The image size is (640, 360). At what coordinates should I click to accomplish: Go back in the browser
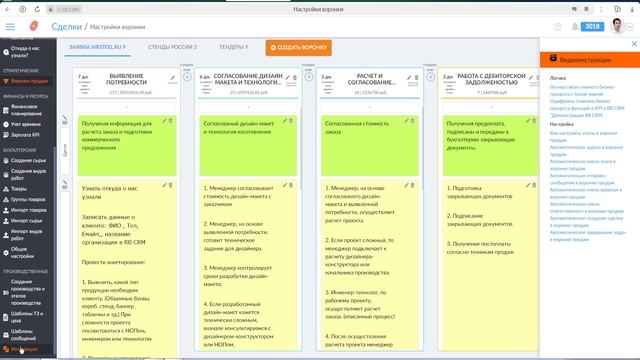(x=8, y=9)
